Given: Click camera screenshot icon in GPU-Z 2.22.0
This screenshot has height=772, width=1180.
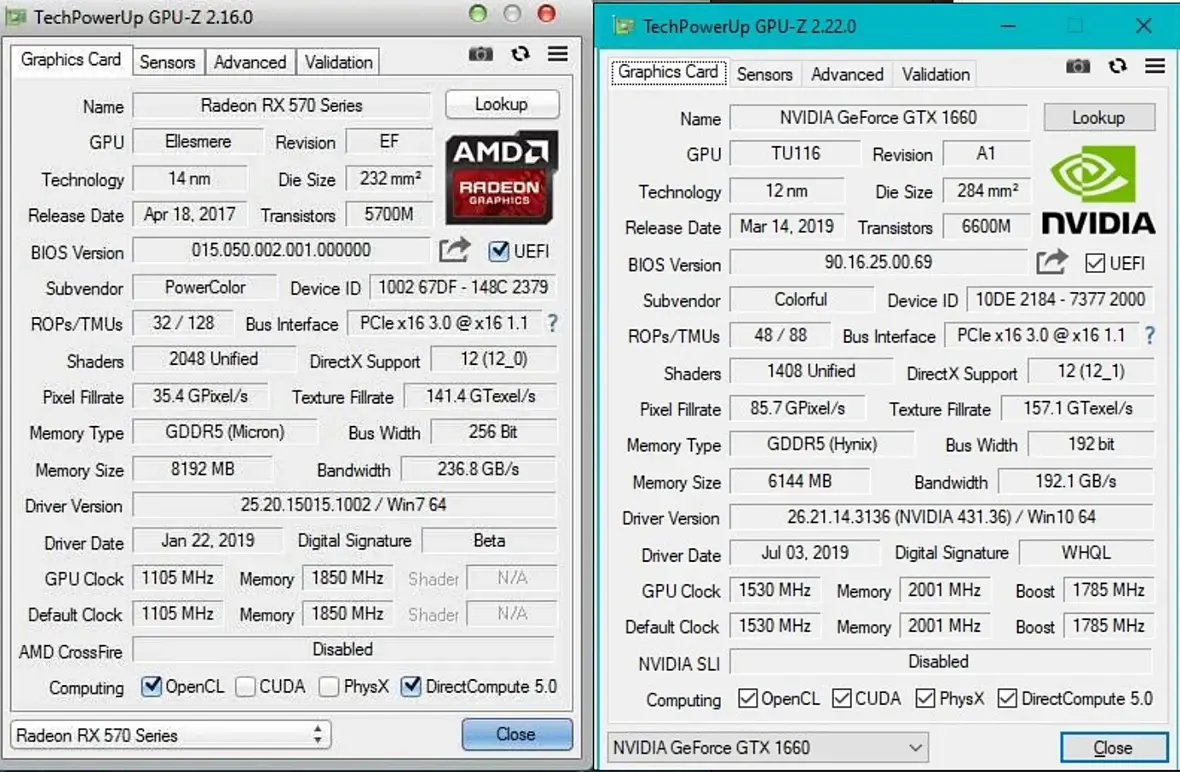Looking at the screenshot, I should tap(1078, 66).
